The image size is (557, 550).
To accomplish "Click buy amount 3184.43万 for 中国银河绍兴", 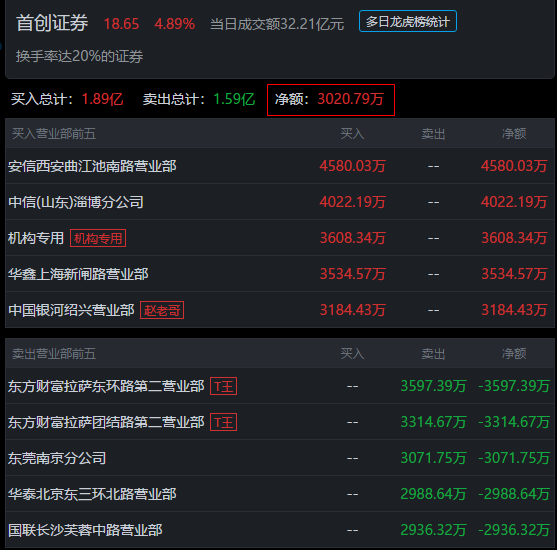I will pos(352,310).
